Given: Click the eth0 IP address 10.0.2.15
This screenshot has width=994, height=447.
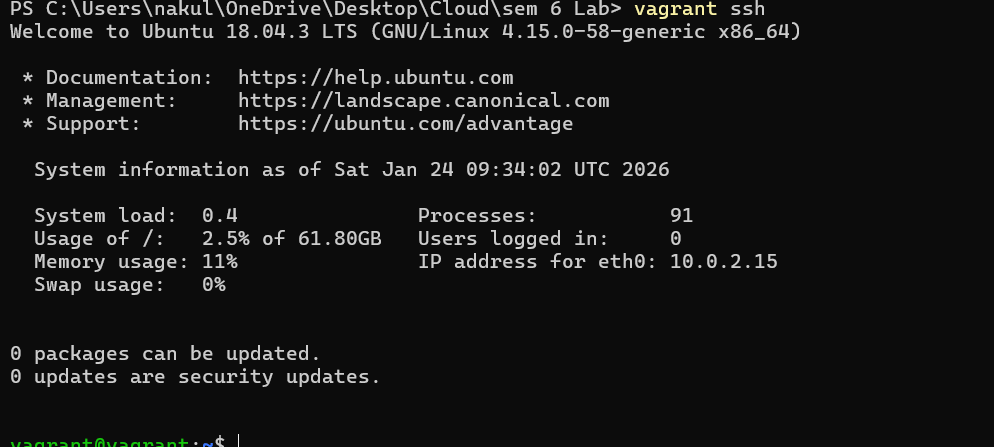Looking at the screenshot, I should (723, 262).
